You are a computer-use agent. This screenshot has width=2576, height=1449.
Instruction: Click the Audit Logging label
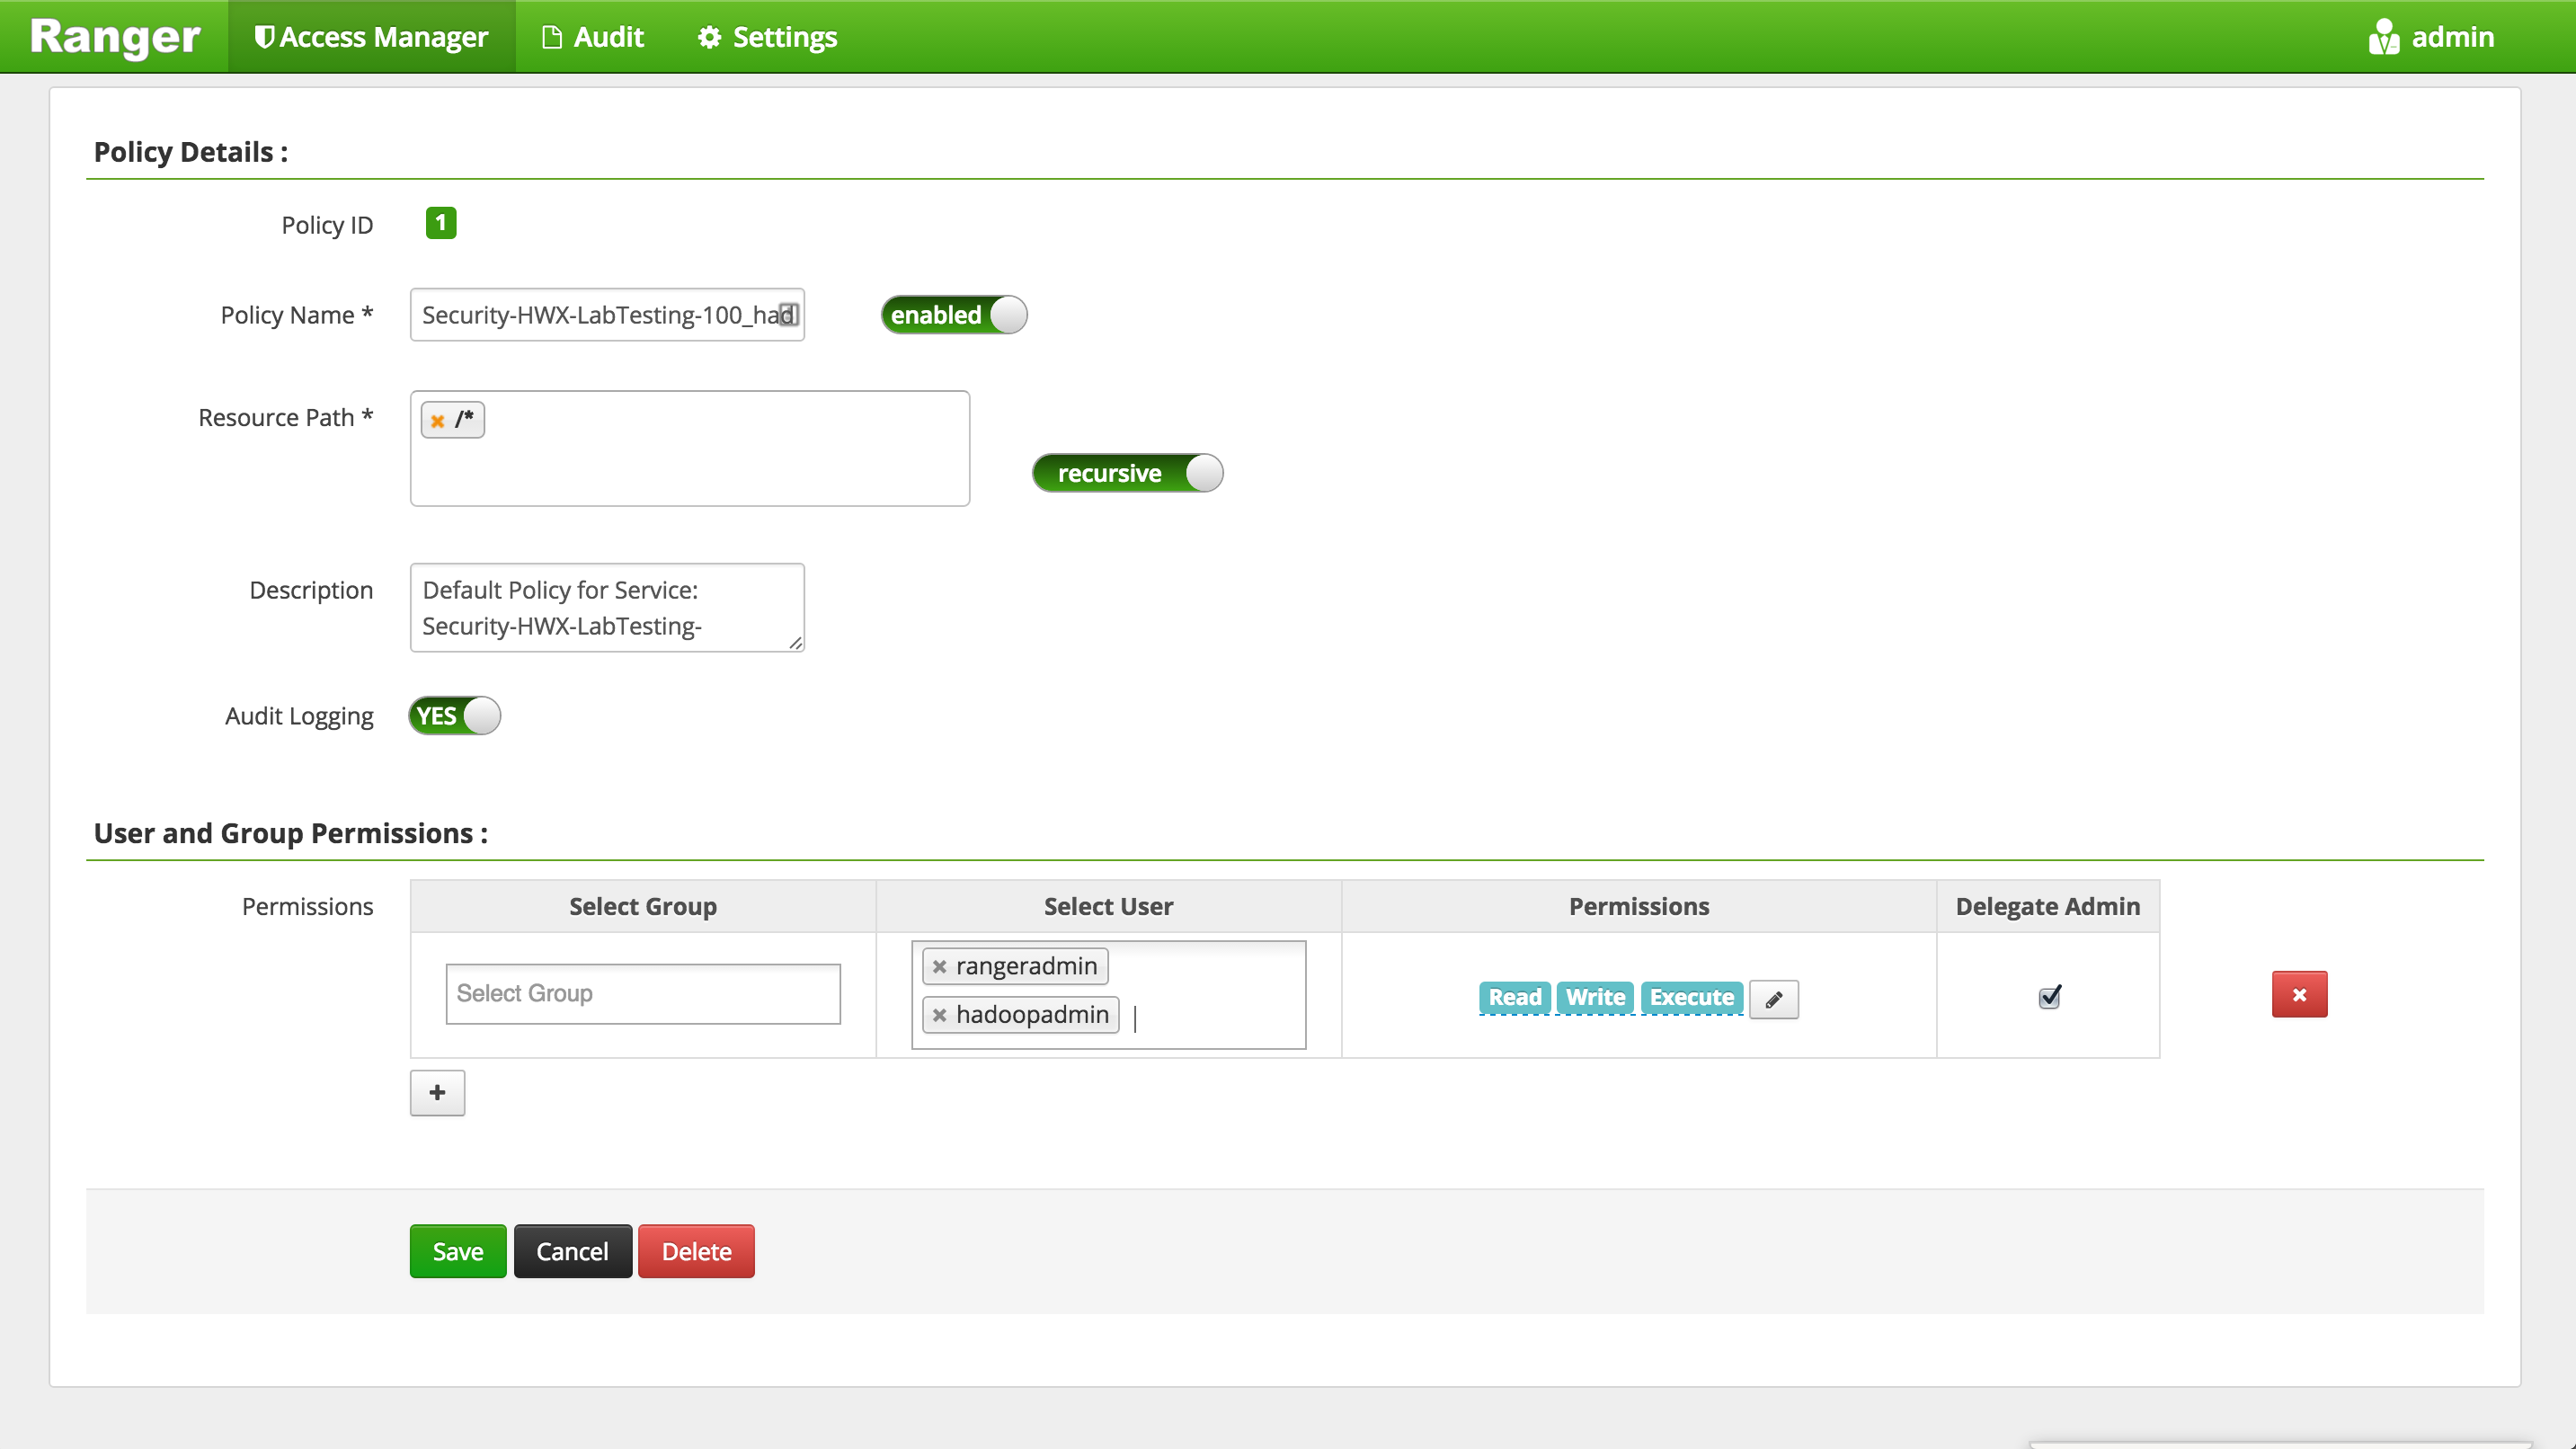coord(299,716)
